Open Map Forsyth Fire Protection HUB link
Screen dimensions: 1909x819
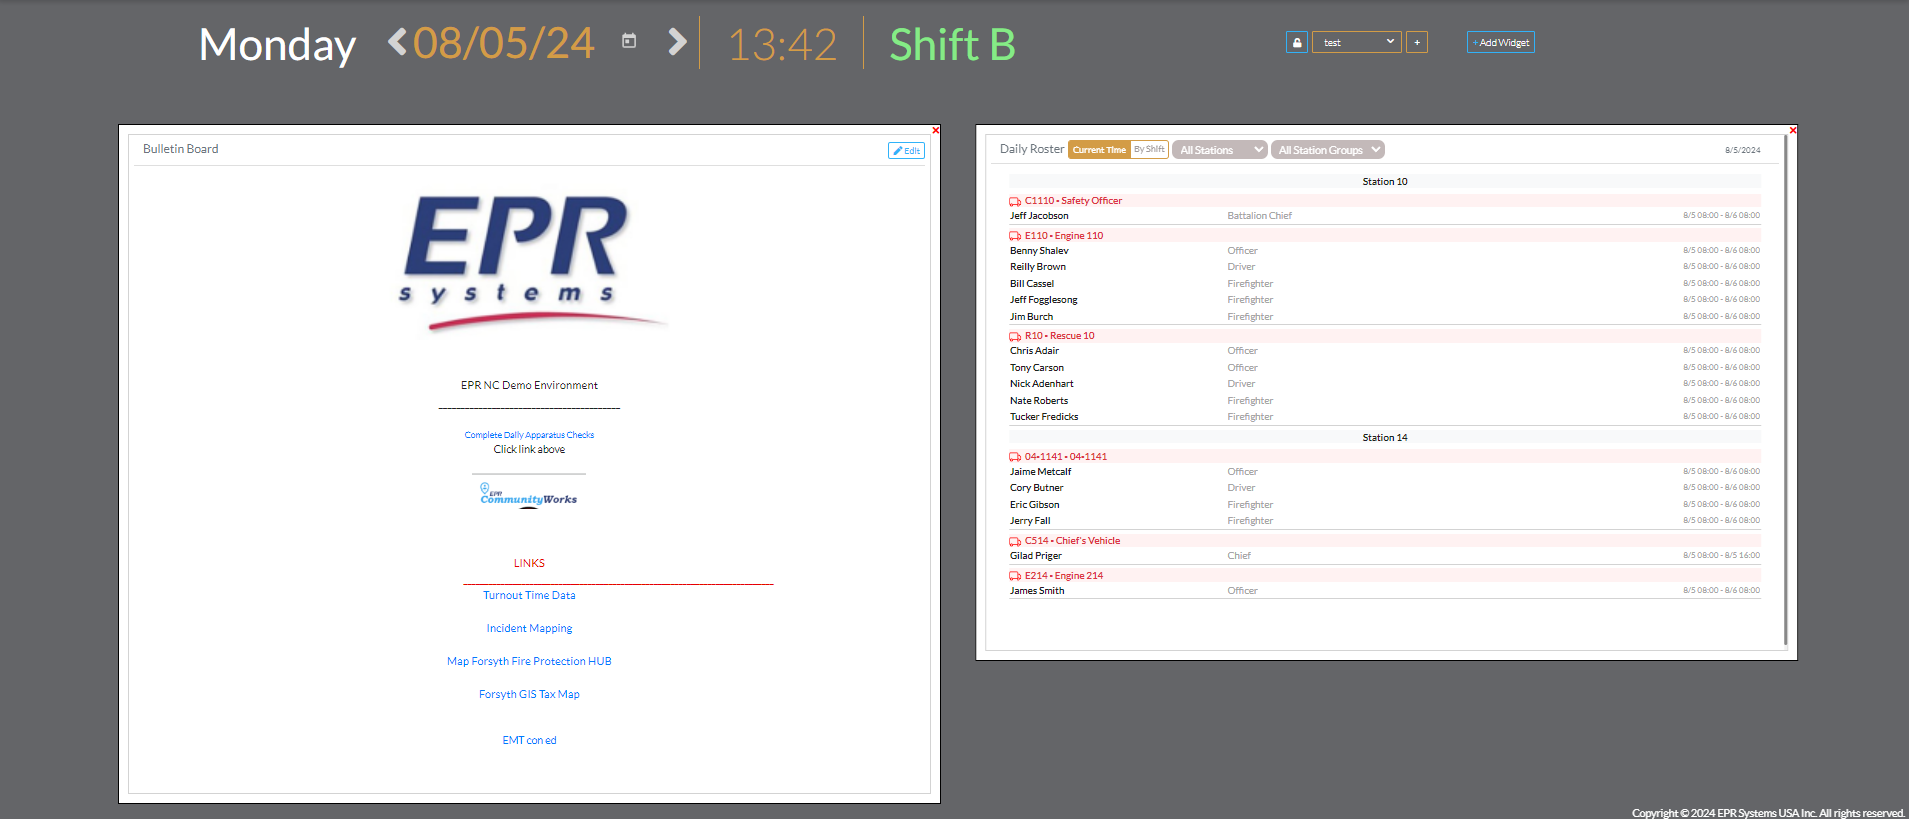529,661
